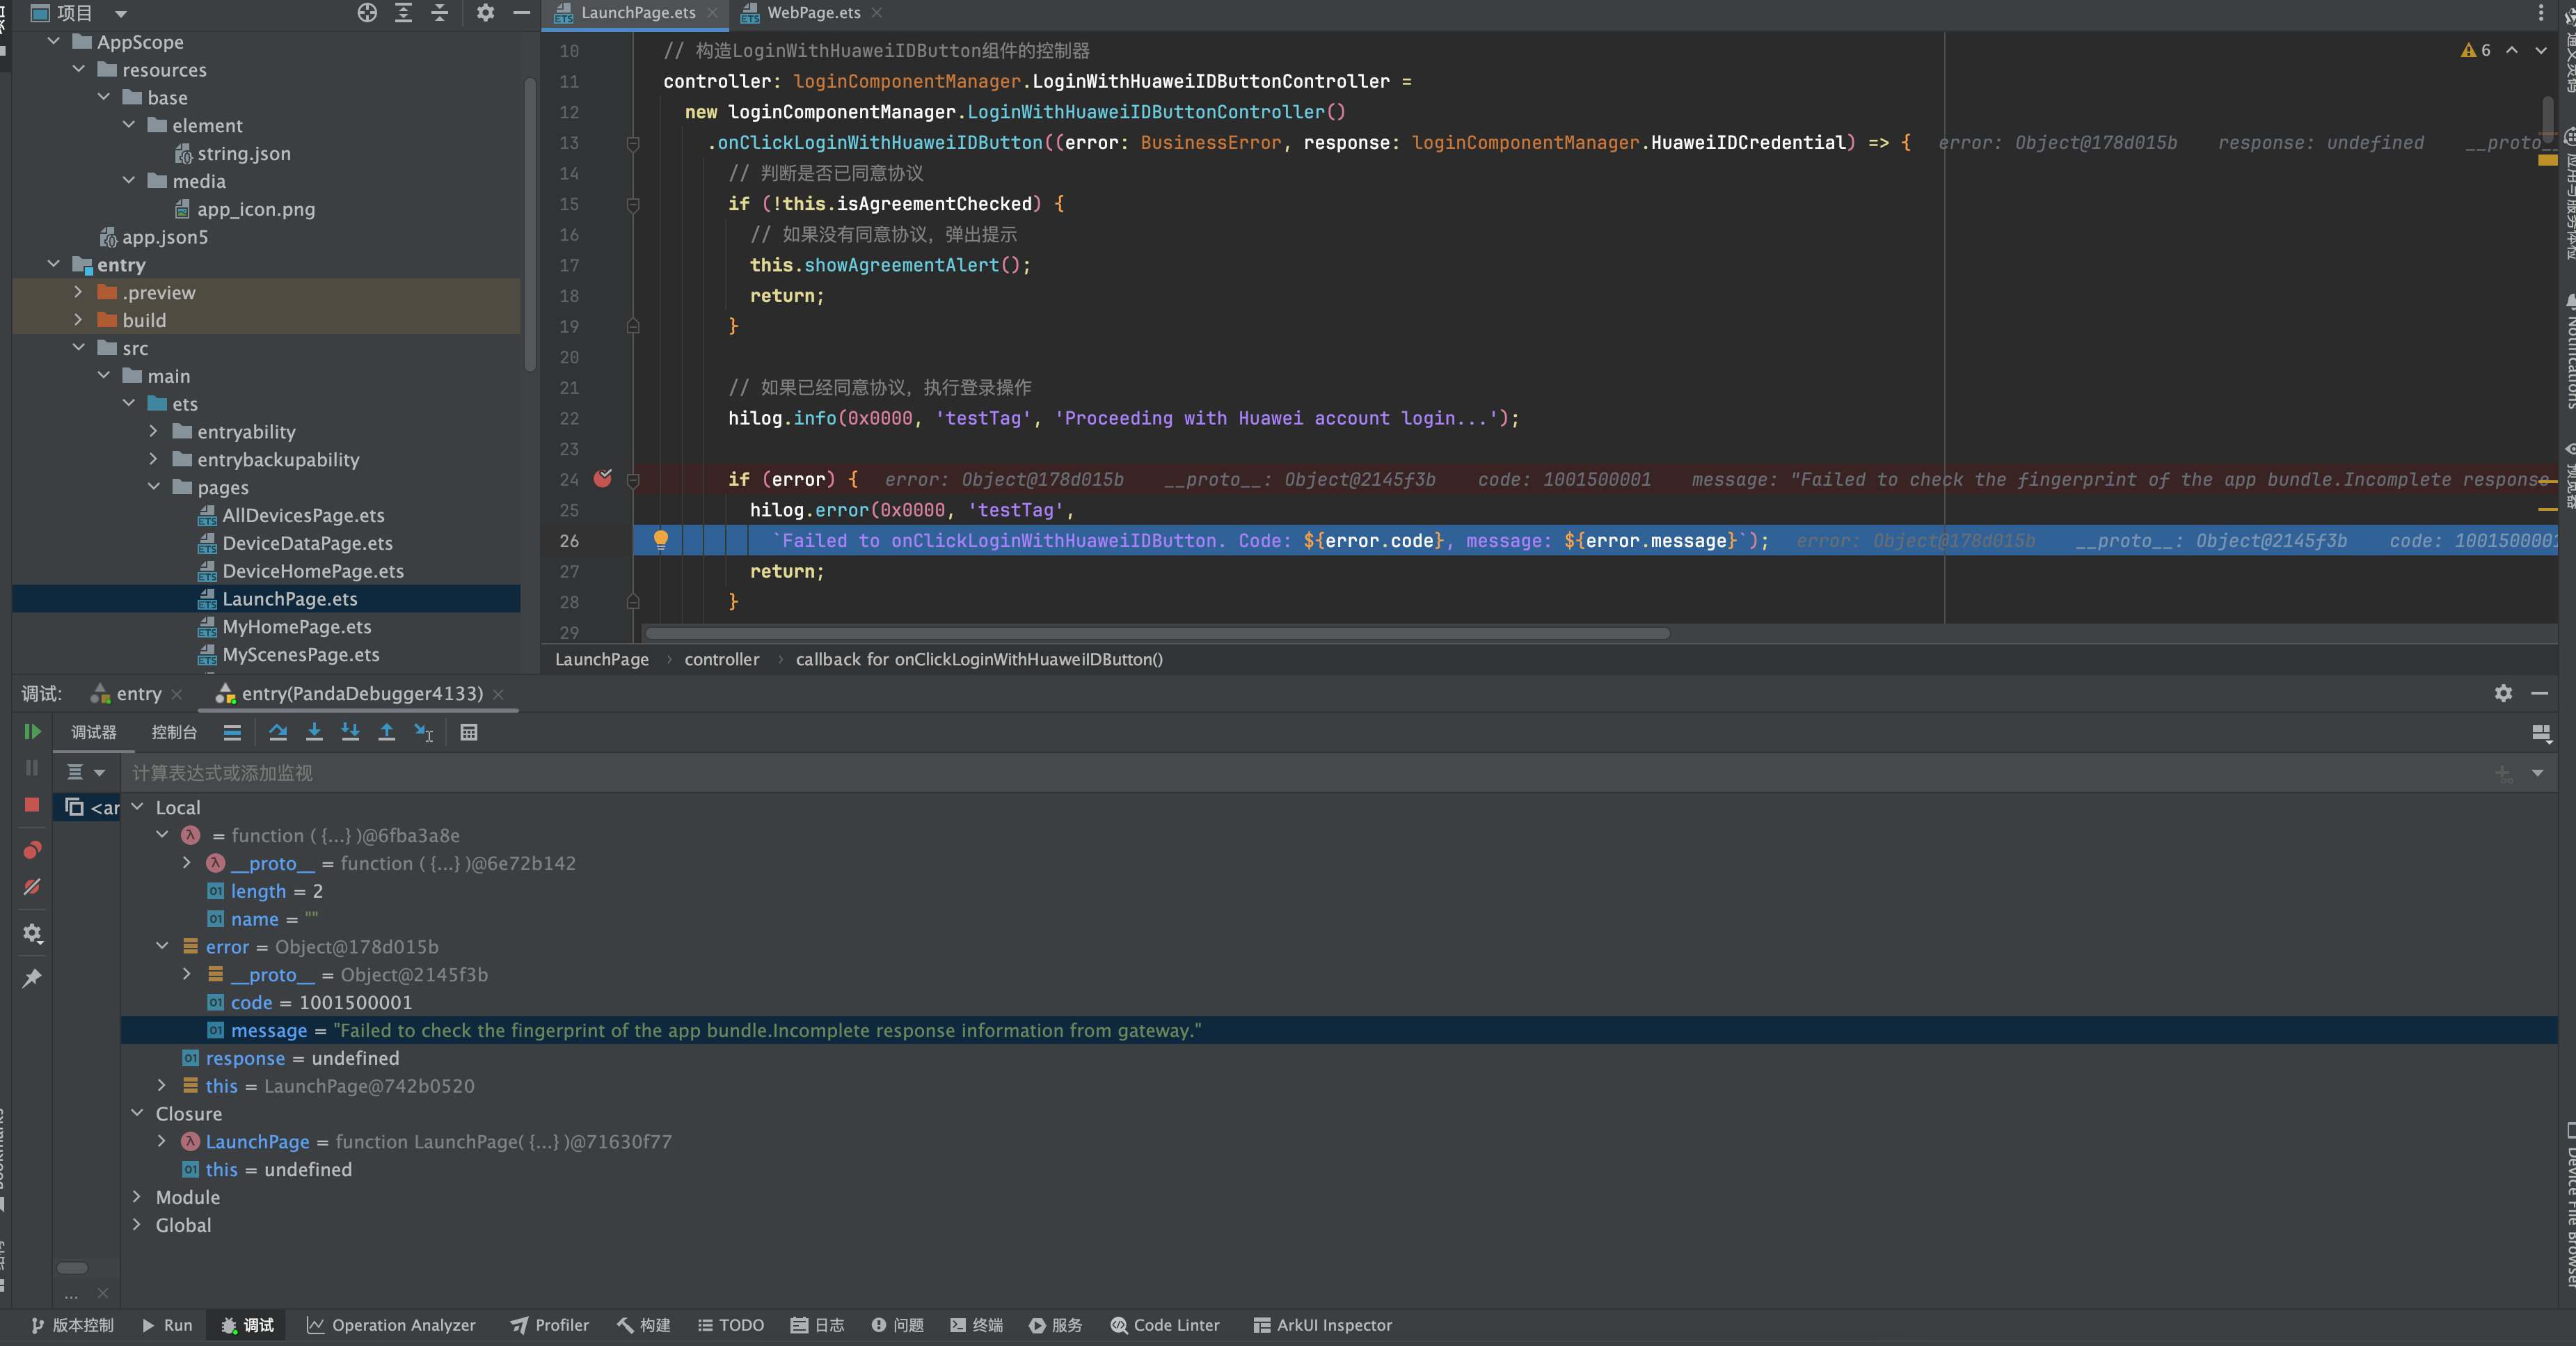Switch to the 控制台 console tab
The height and width of the screenshot is (1346, 2576).
coord(174,732)
